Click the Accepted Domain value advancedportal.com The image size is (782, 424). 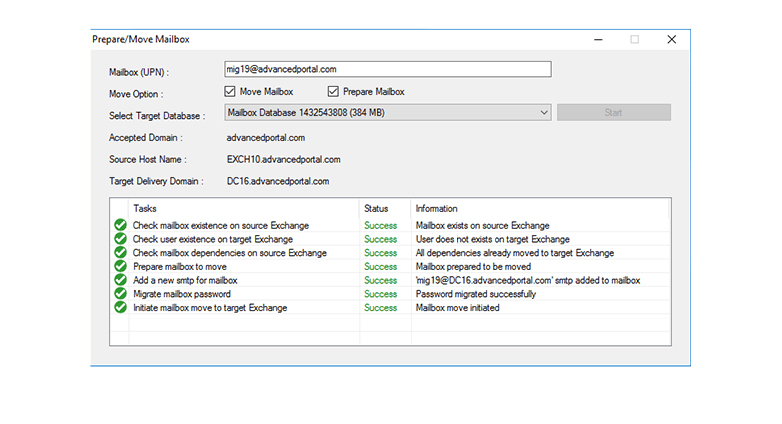[266, 138]
